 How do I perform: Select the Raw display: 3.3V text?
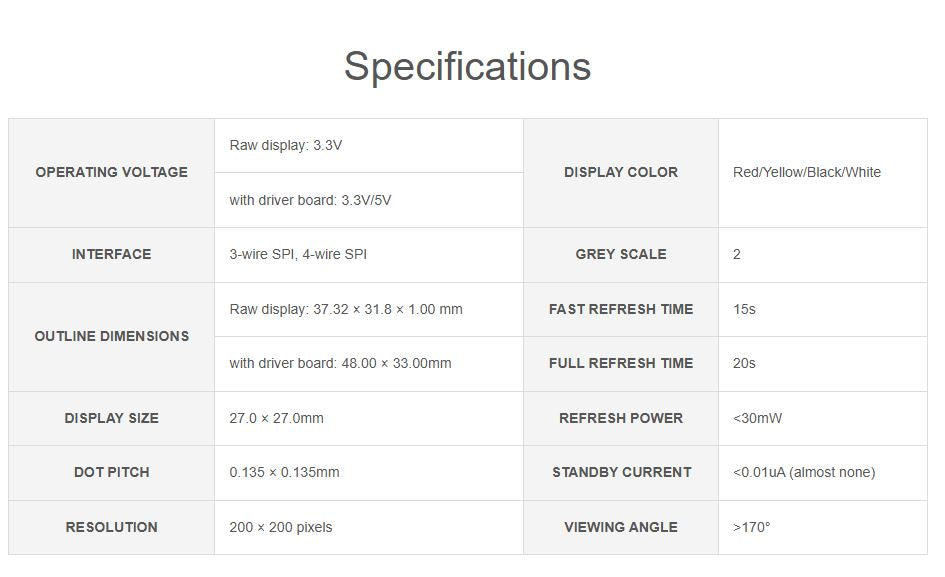click(x=285, y=145)
